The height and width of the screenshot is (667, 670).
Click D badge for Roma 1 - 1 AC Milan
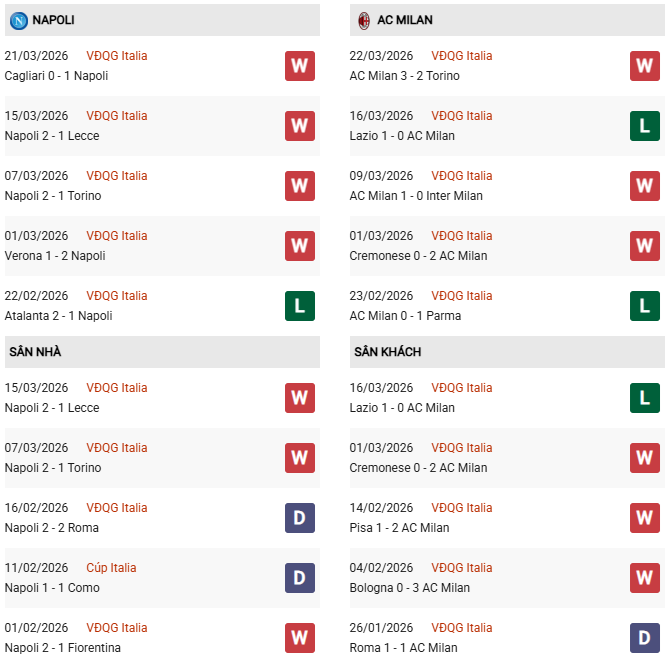645,638
